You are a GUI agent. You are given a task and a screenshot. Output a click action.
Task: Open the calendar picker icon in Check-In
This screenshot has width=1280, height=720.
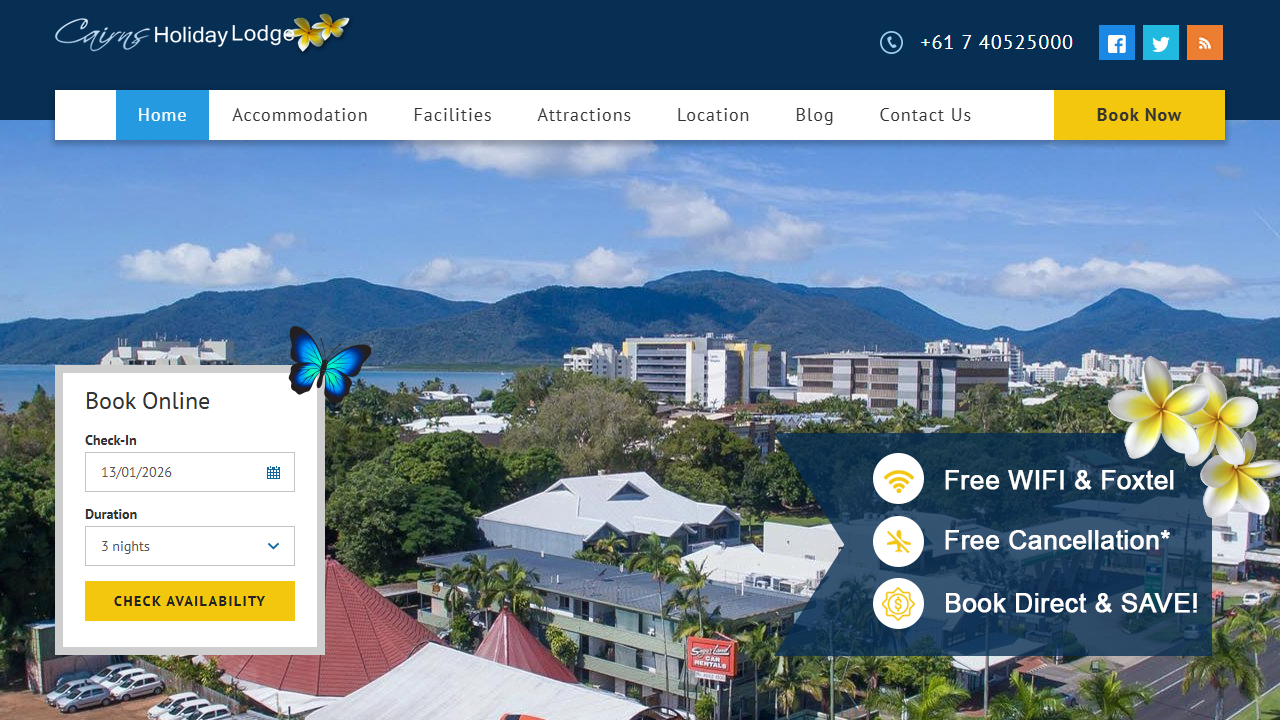click(274, 472)
